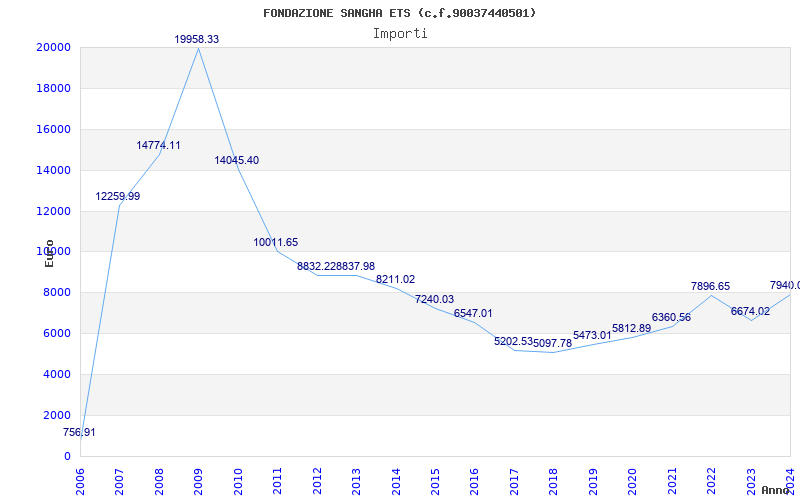
Task: Click the data label 12259.99
Action: click(x=117, y=196)
